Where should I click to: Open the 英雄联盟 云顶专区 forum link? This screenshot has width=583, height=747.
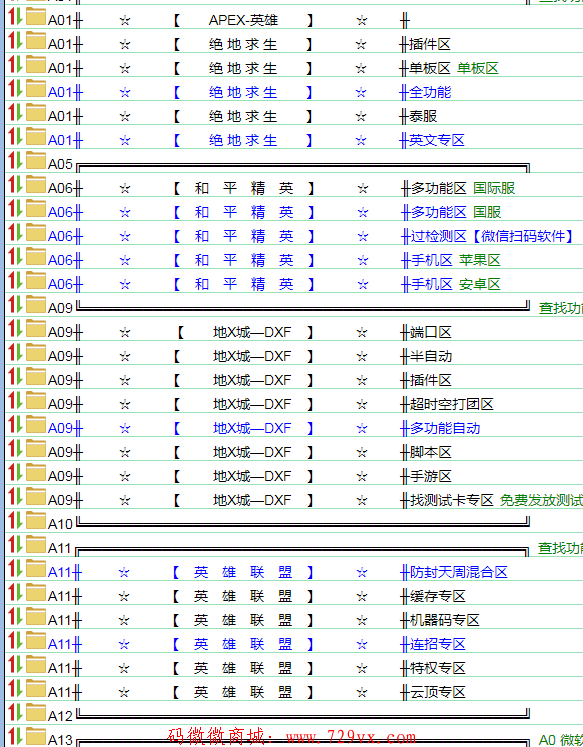pyautogui.click(x=257, y=692)
